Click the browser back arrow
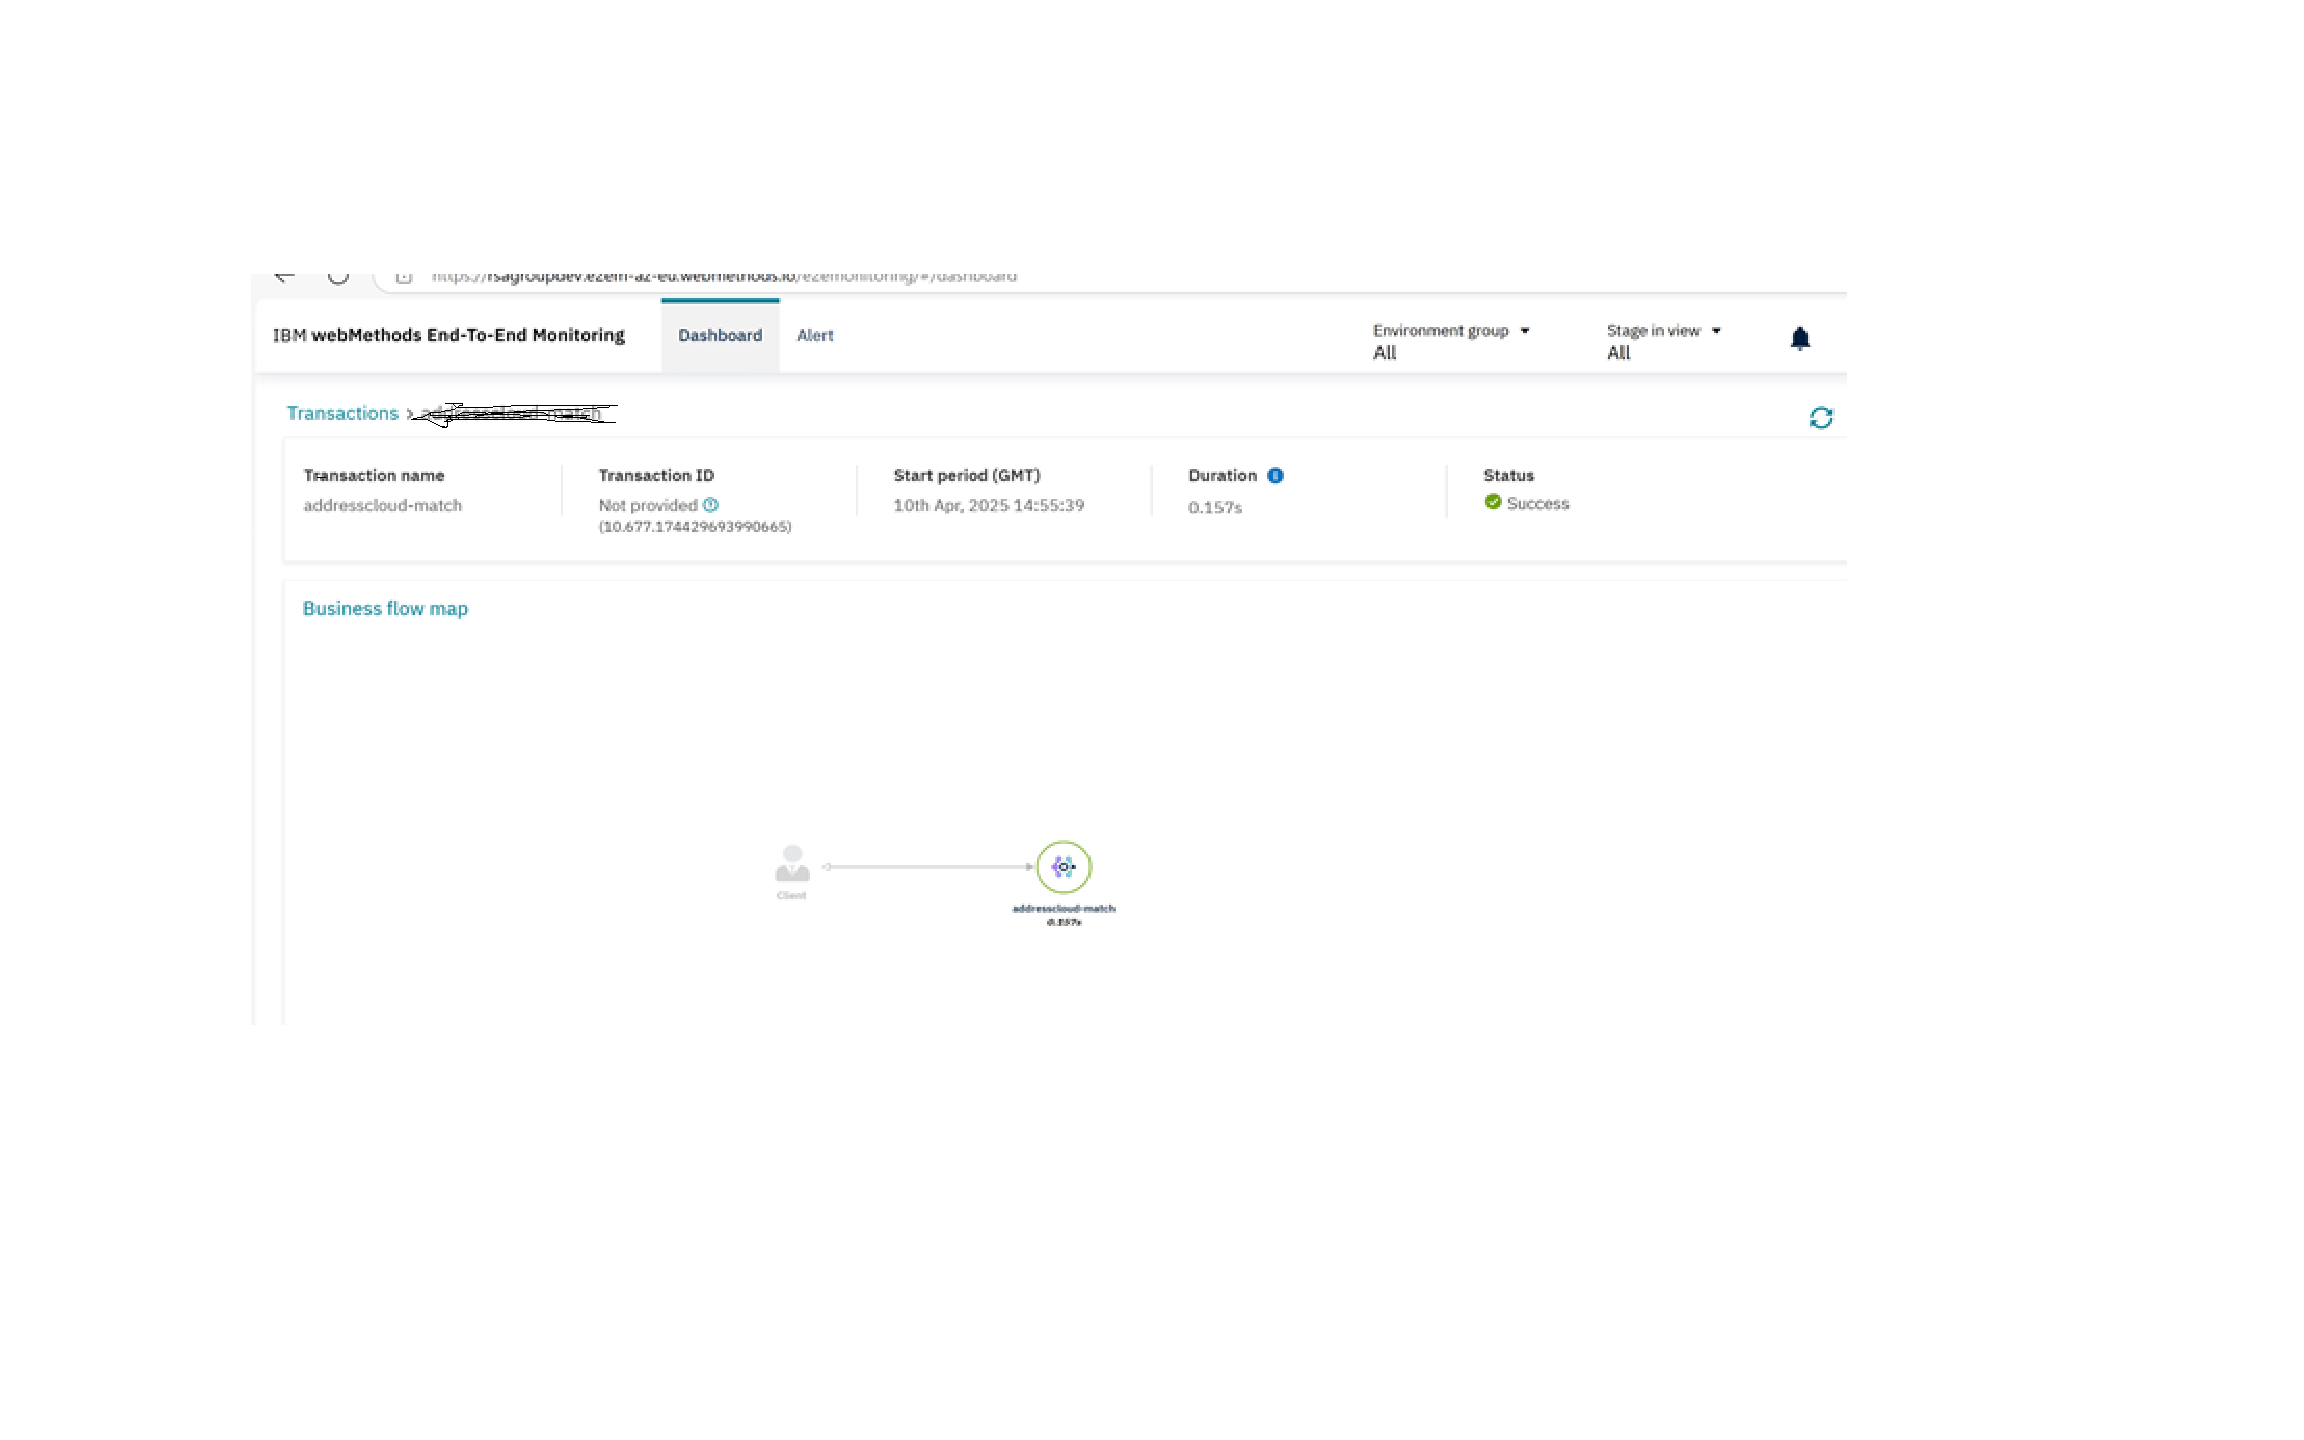2304x1440 pixels. [285, 277]
